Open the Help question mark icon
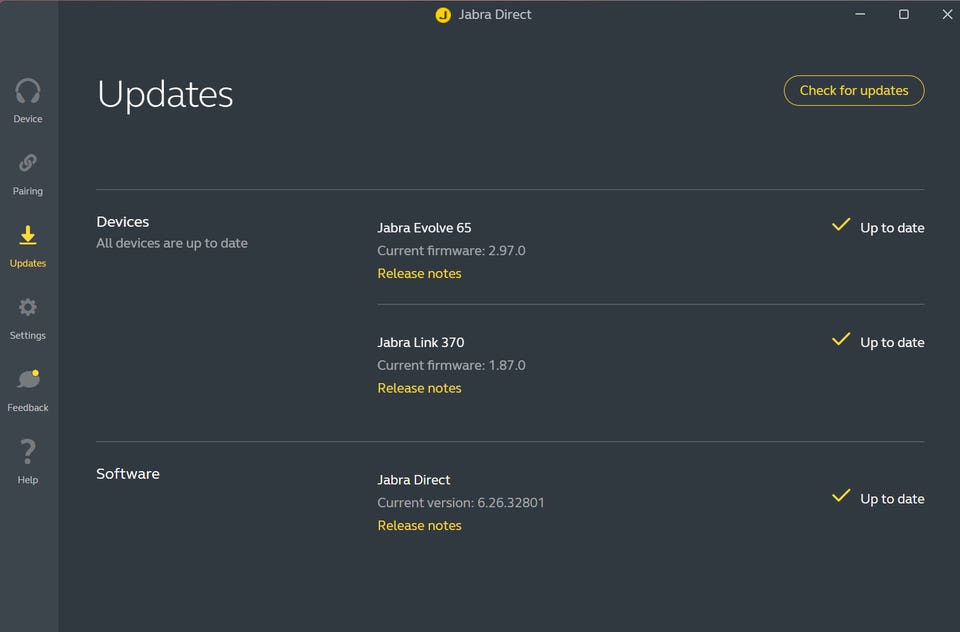 [28, 452]
